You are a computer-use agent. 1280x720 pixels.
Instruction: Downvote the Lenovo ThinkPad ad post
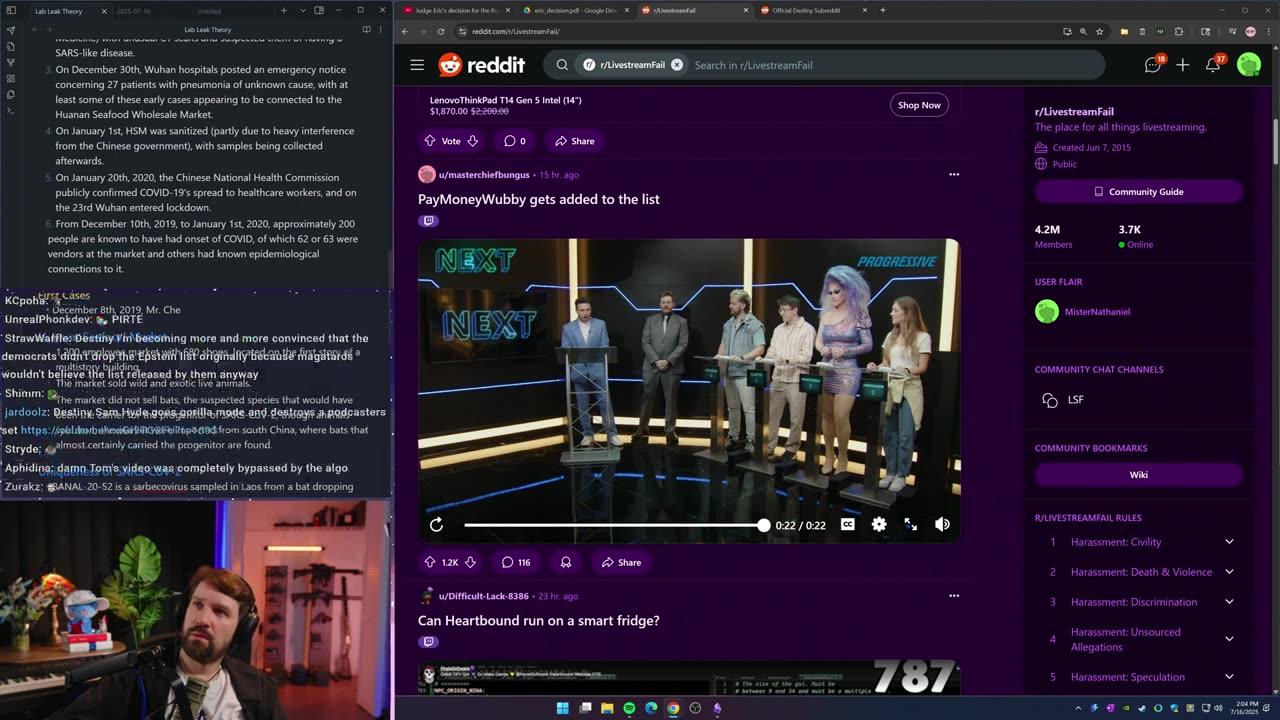coord(473,141)
